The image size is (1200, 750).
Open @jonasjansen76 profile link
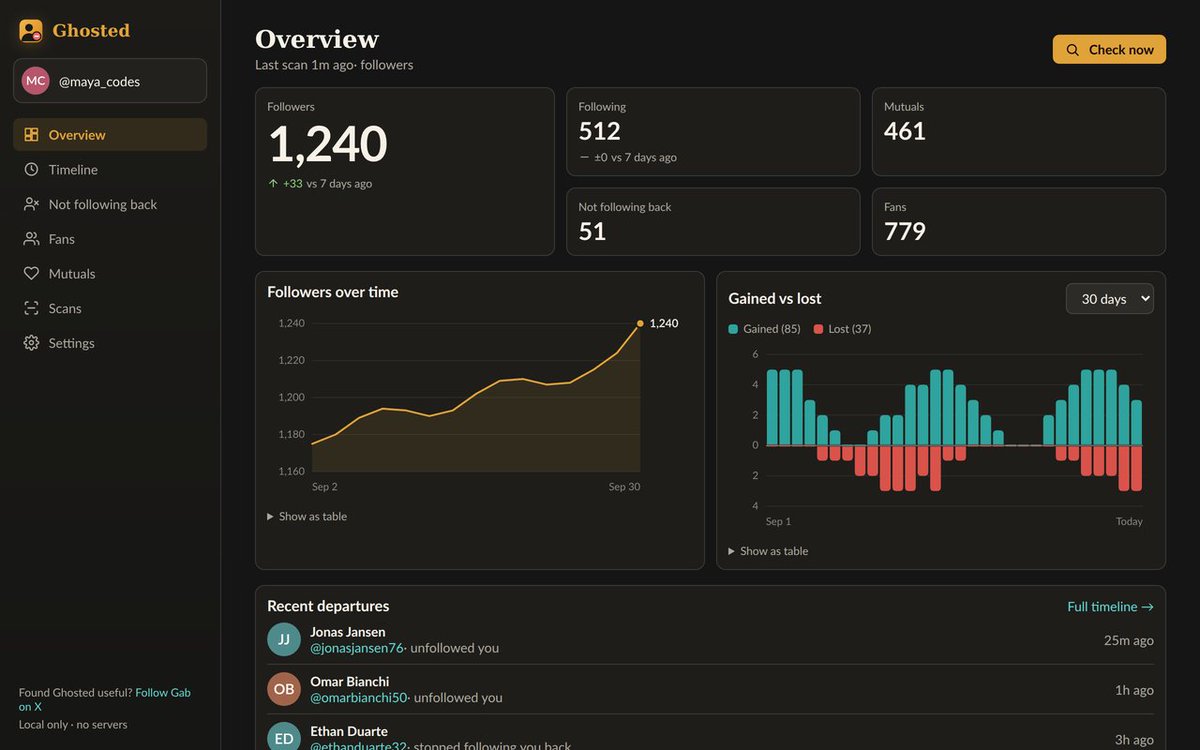click(x=357, y=648)
